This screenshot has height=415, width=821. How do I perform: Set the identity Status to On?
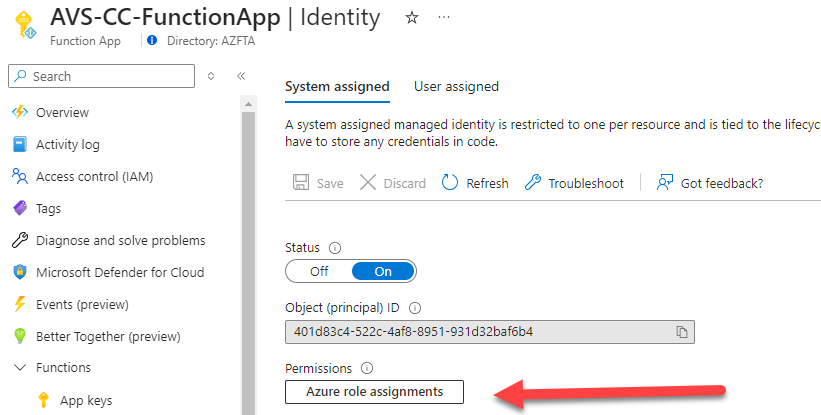[383, 271]
